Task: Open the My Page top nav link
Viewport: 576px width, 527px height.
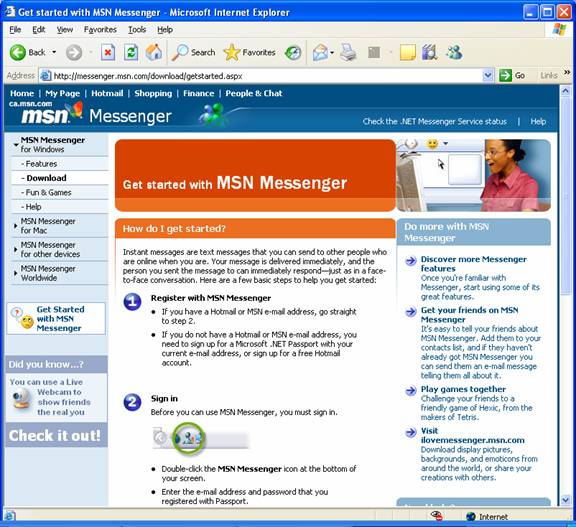Action: (x=62, y=93)
